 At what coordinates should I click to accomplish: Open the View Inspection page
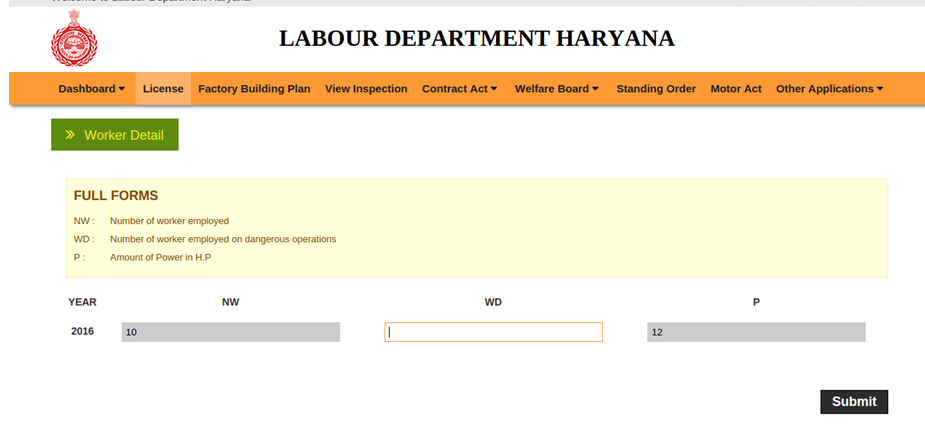point(366,89)
